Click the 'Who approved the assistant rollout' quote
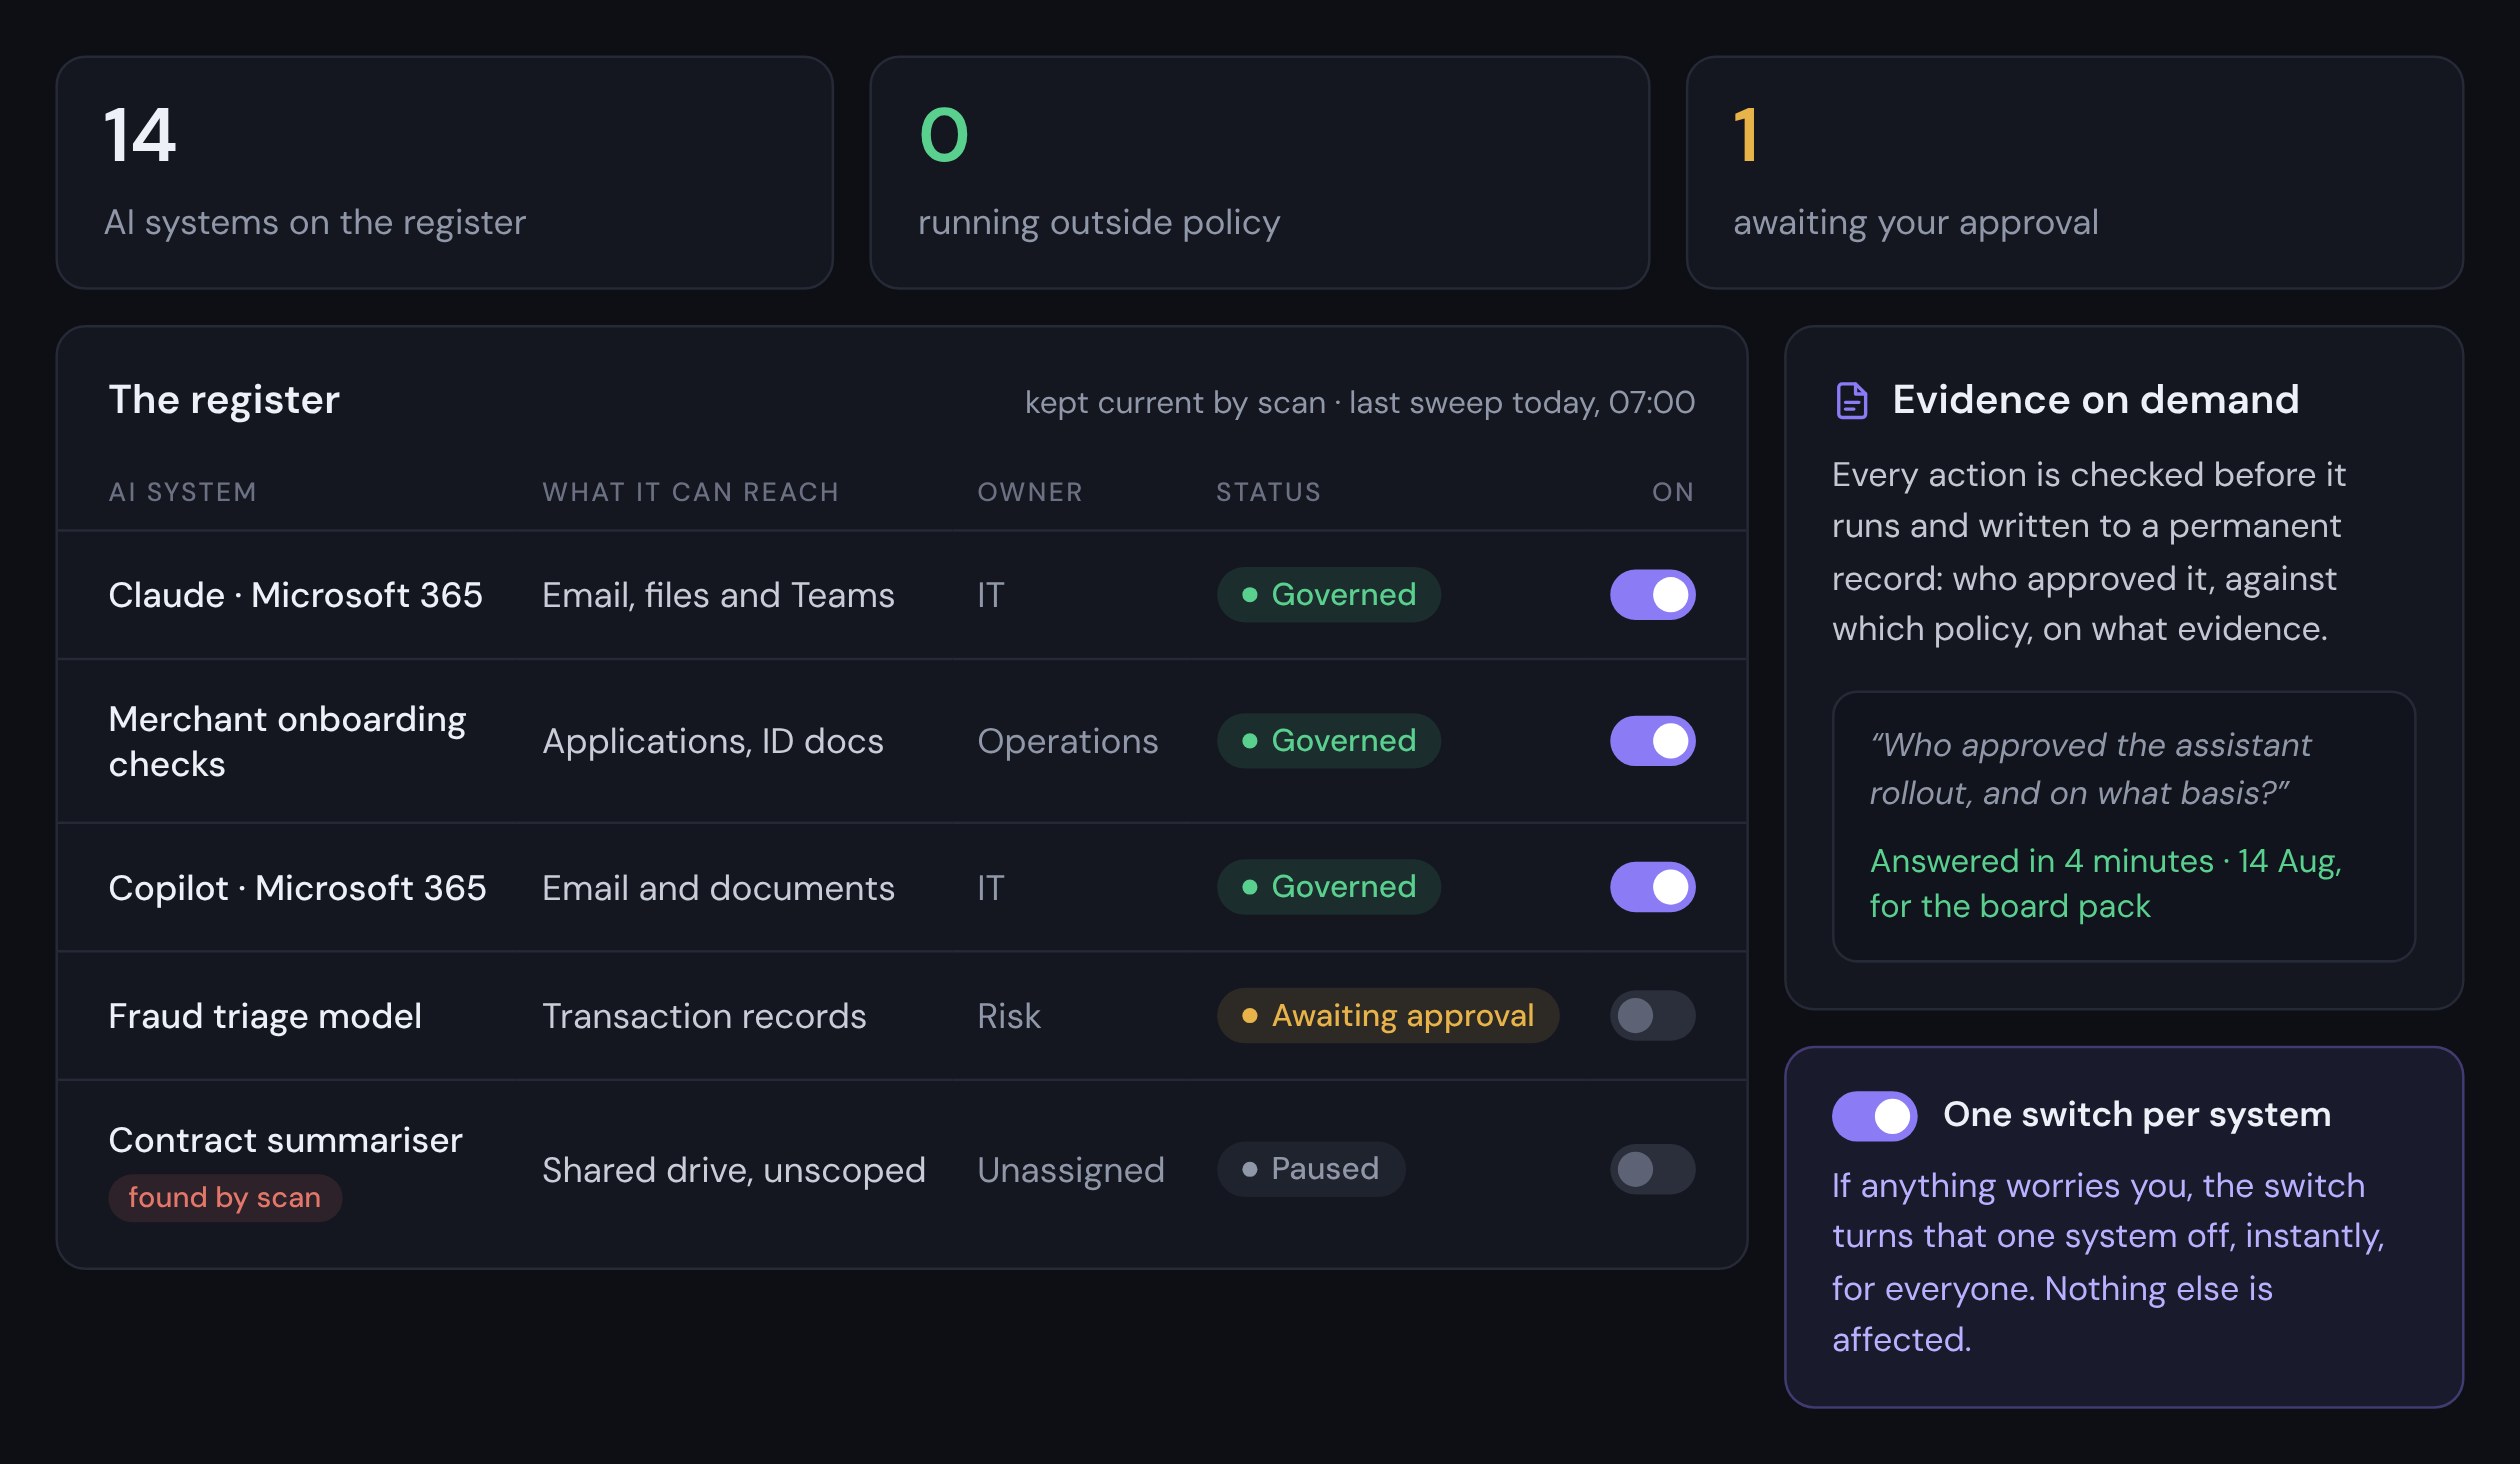The width and height of the screenshot is (2520, 1464). (2090, 769)
